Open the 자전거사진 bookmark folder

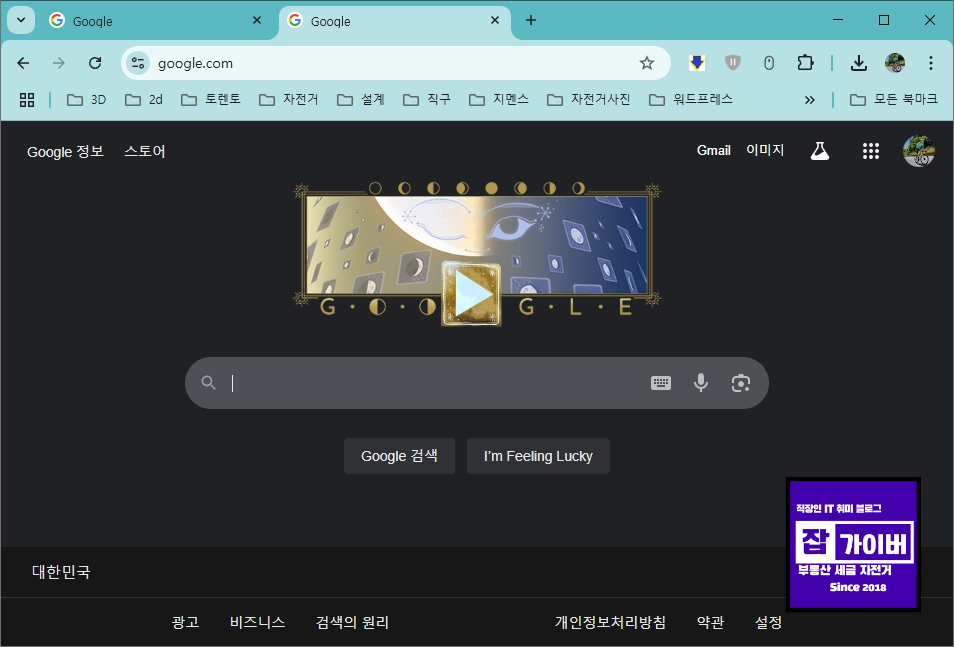click(x=588, y=99)
